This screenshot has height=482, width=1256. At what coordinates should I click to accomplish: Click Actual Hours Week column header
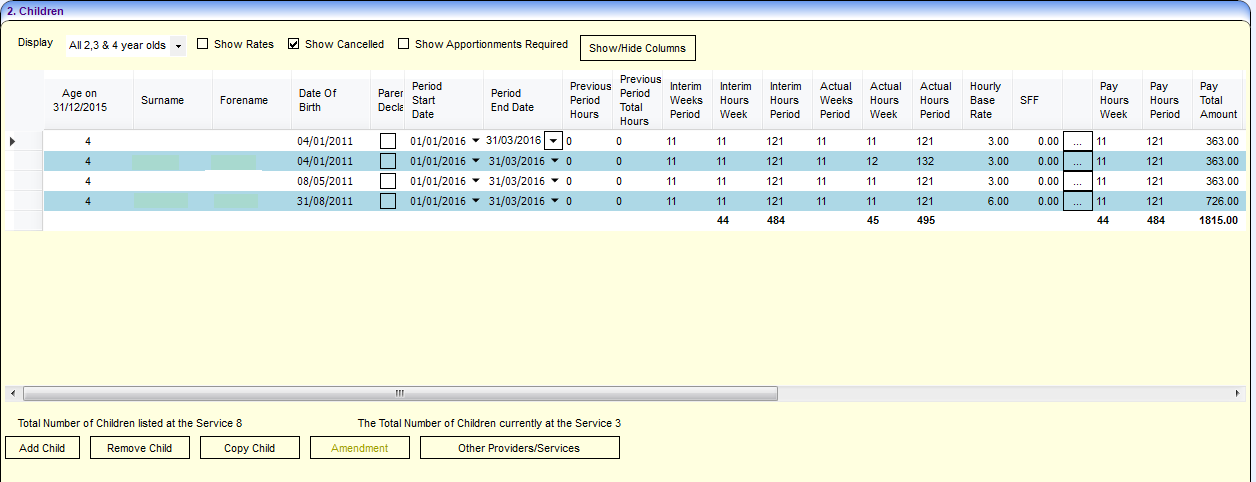886,100
